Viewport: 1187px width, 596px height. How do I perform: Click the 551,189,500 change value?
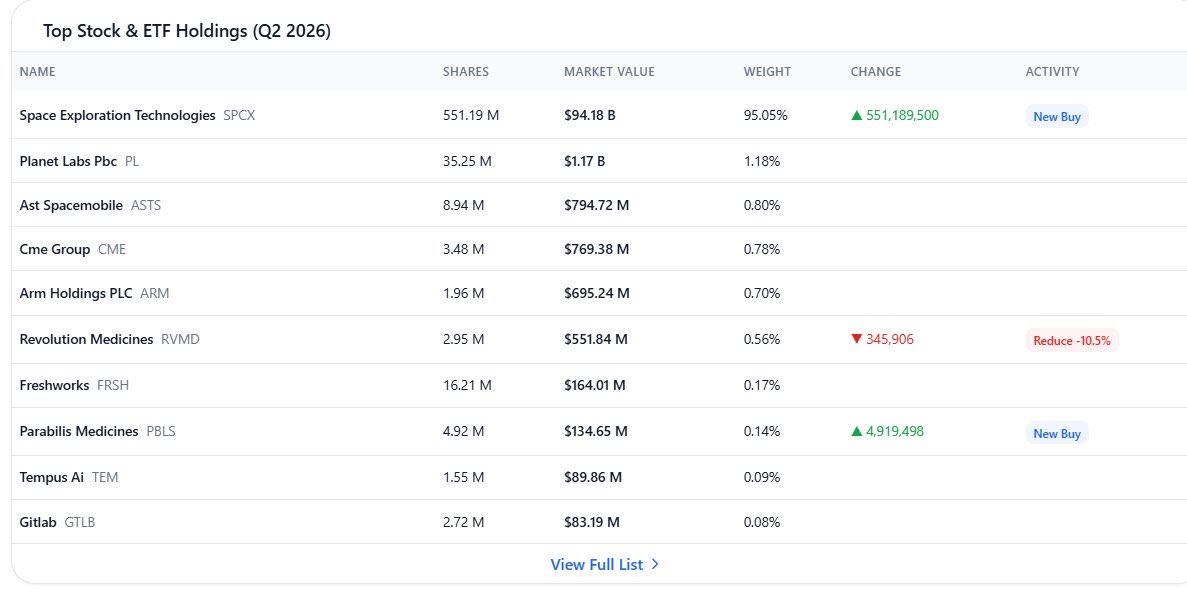[902, 115]
